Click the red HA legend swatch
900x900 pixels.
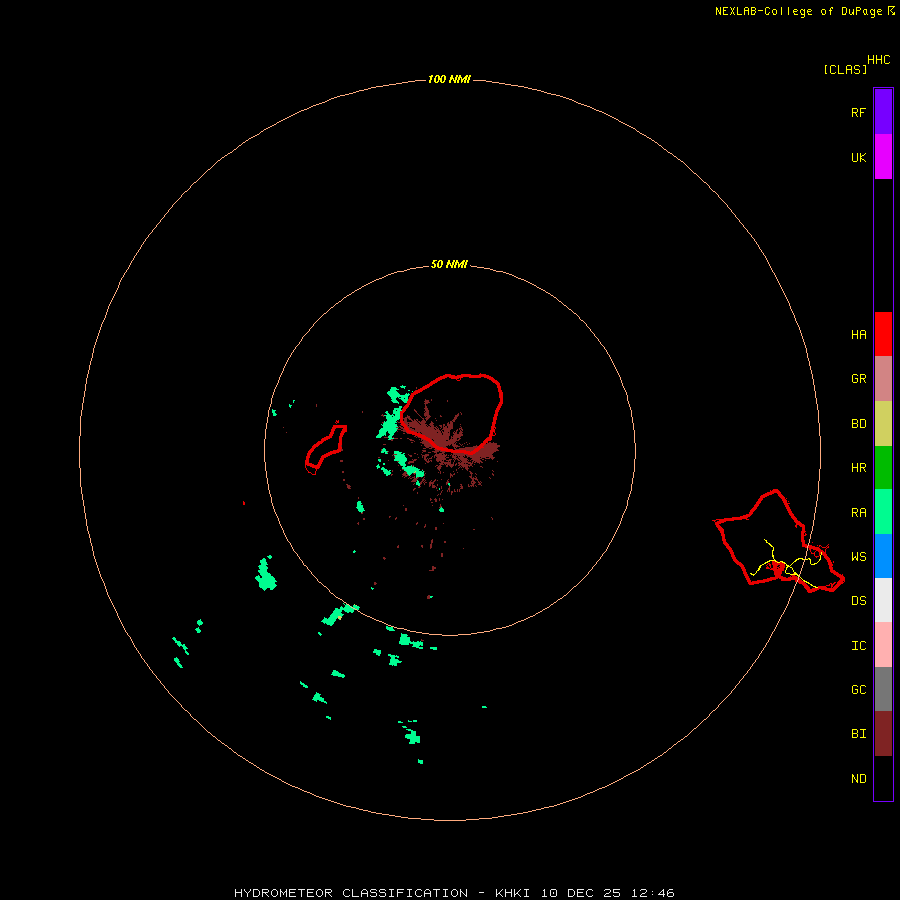coord(883,334)
